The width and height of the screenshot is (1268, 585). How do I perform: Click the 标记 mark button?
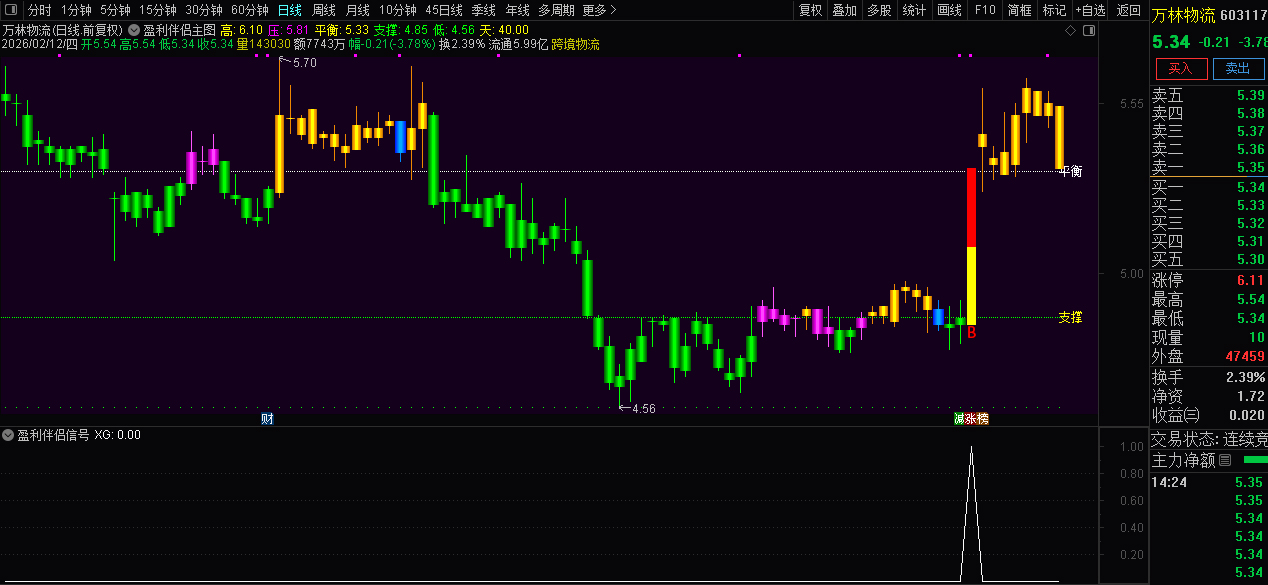point(1054,10)
